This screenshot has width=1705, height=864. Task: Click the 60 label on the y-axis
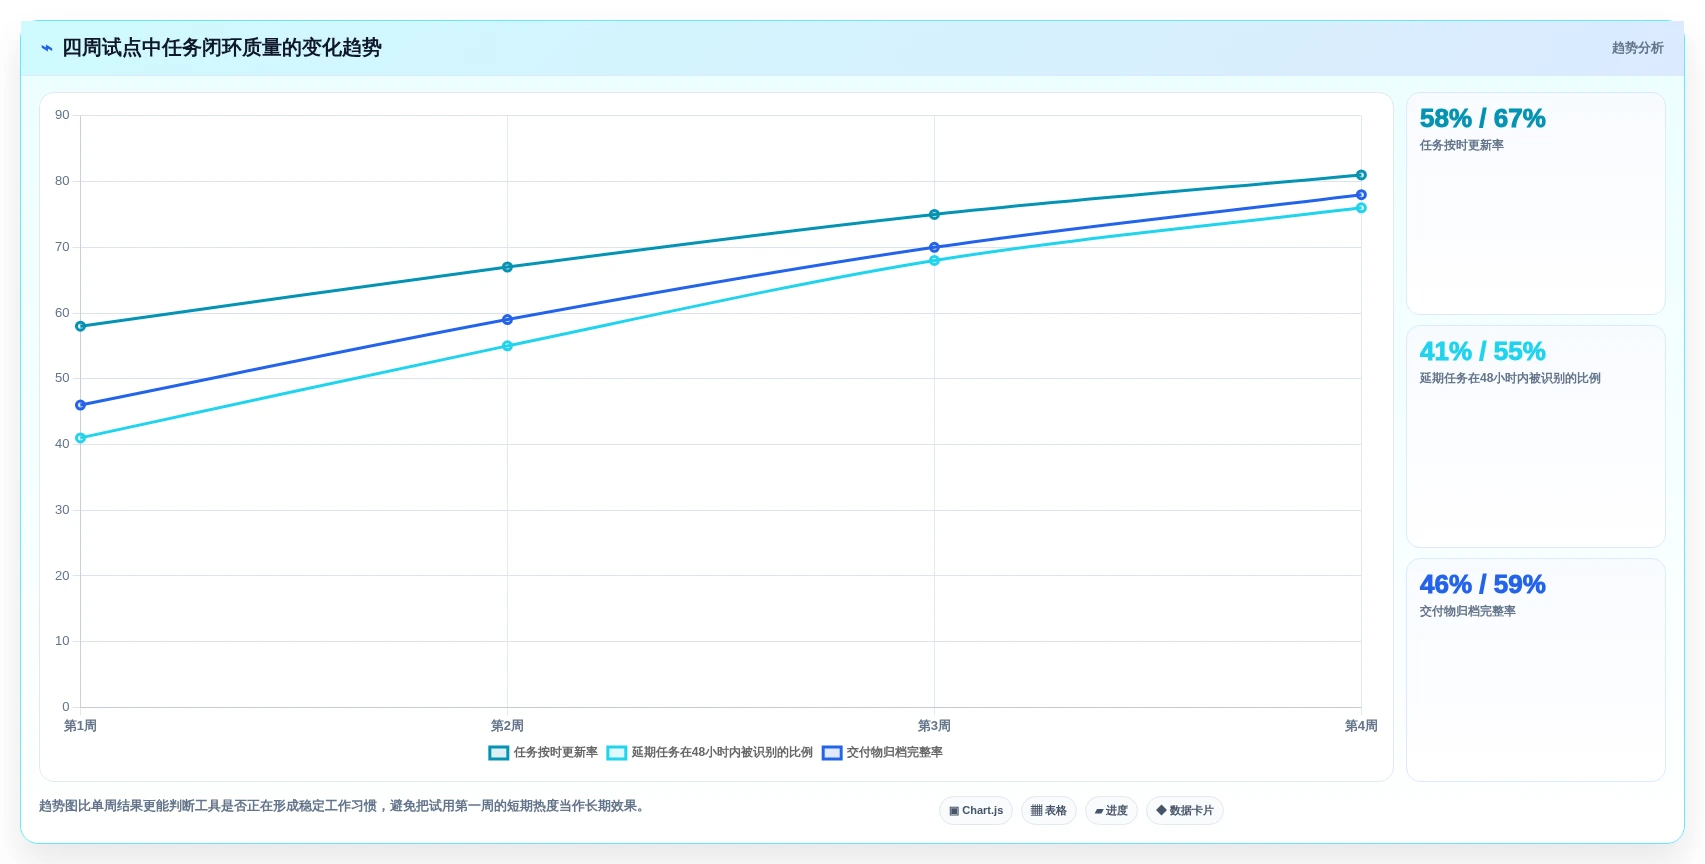pyautogui.click(x=62, y=313)
